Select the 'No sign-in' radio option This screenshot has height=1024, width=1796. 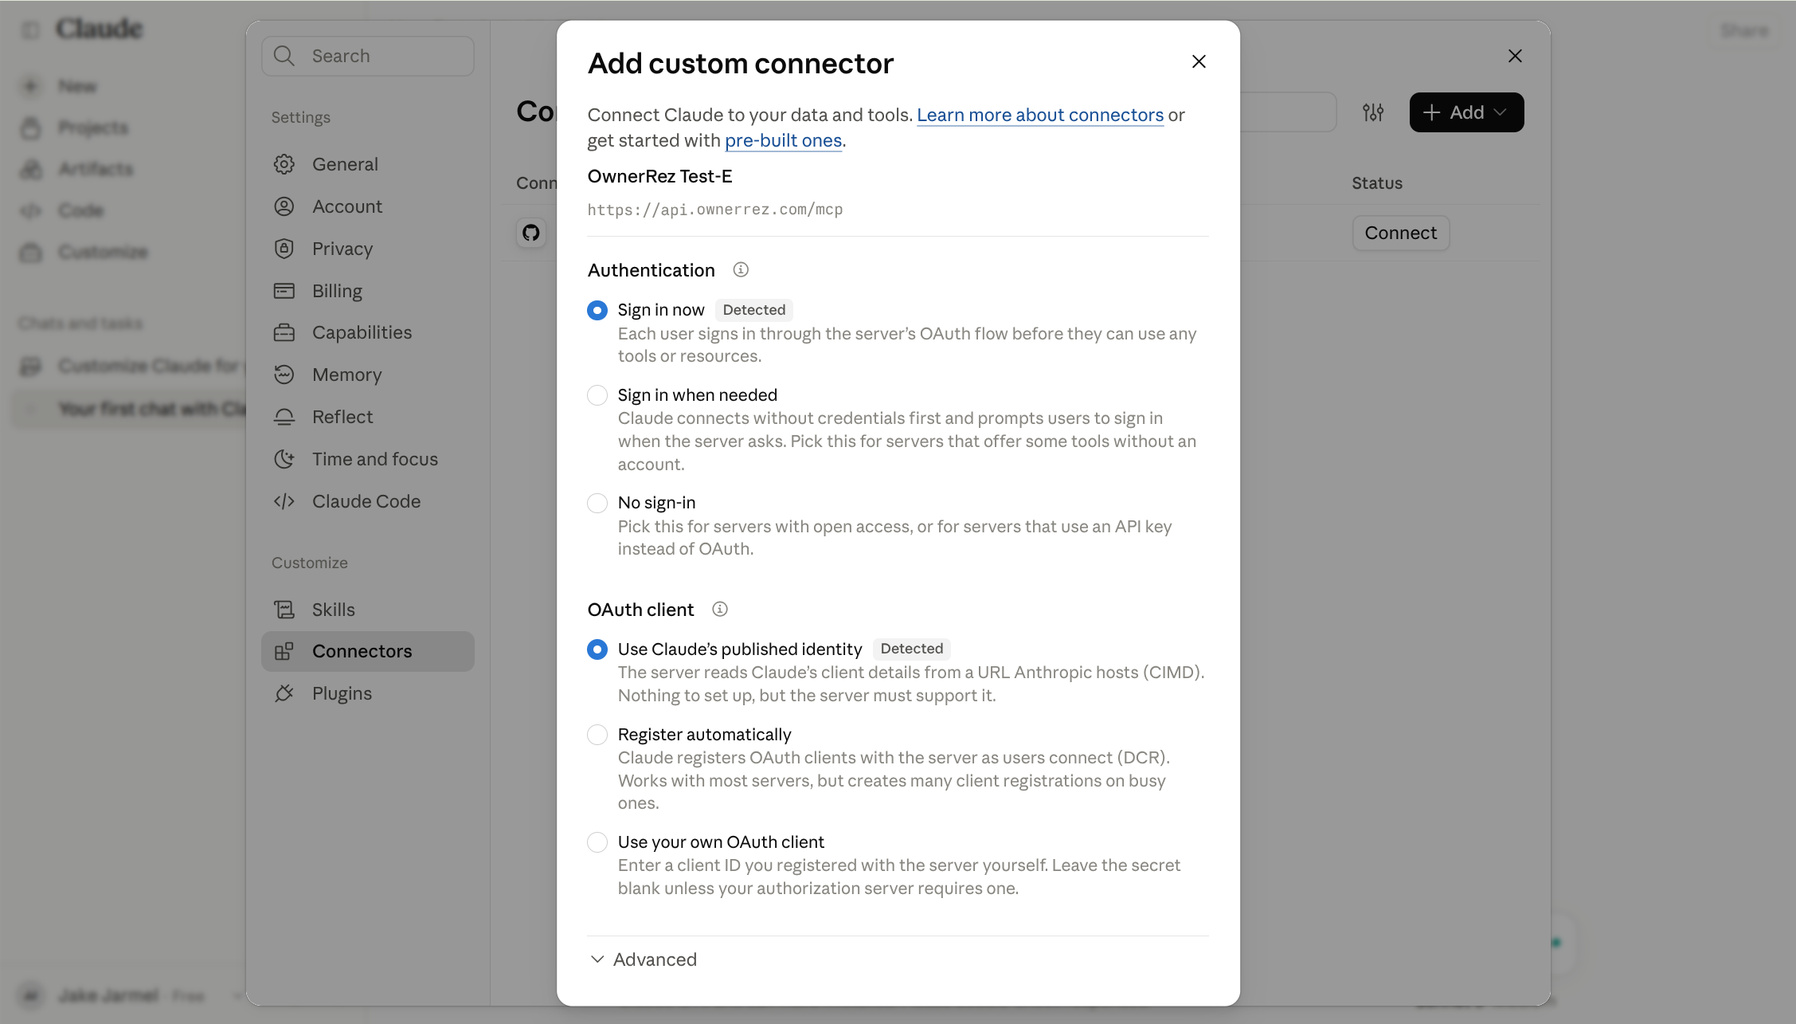(x=597, y=503)
